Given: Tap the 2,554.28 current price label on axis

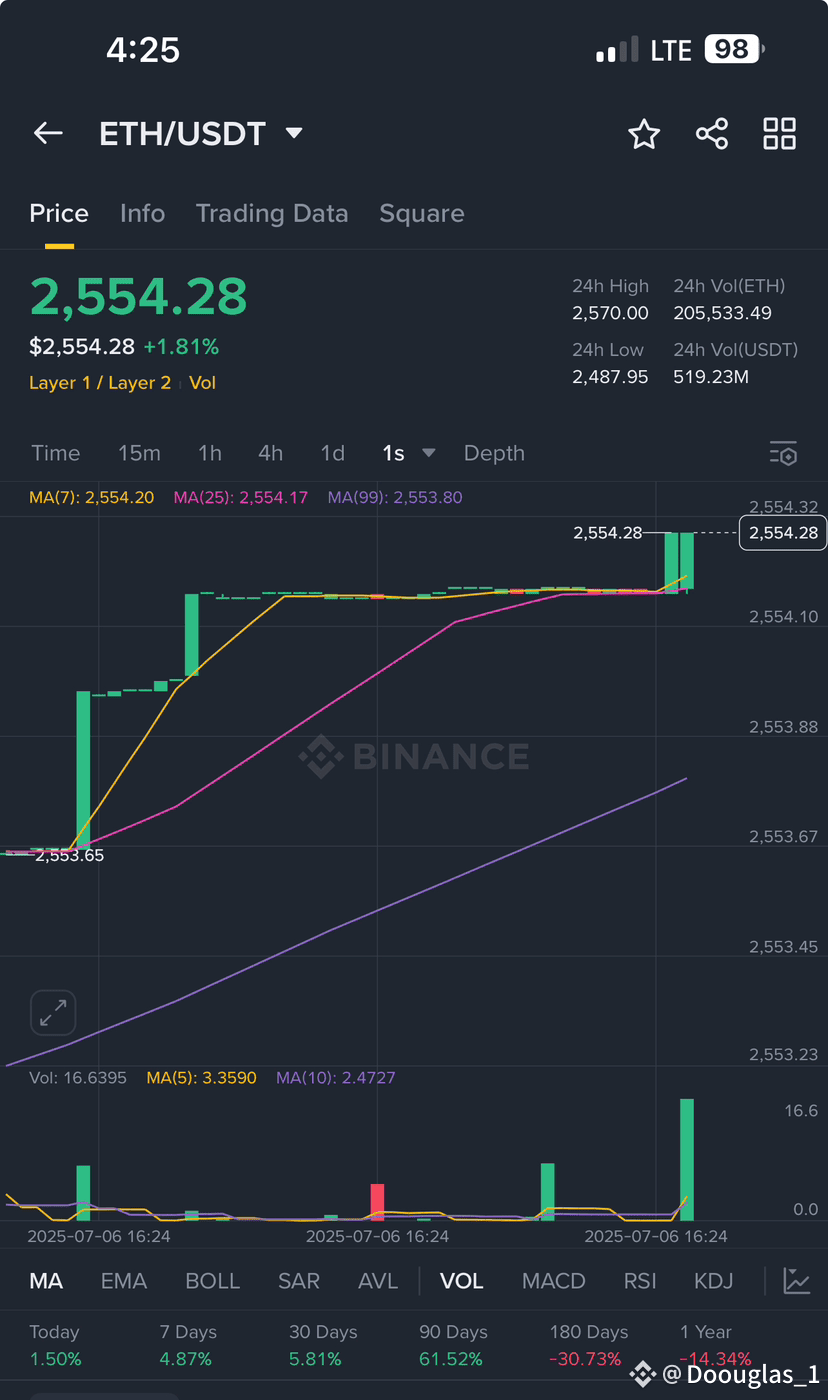Looking at the screenshot, I should coord(784,533).
